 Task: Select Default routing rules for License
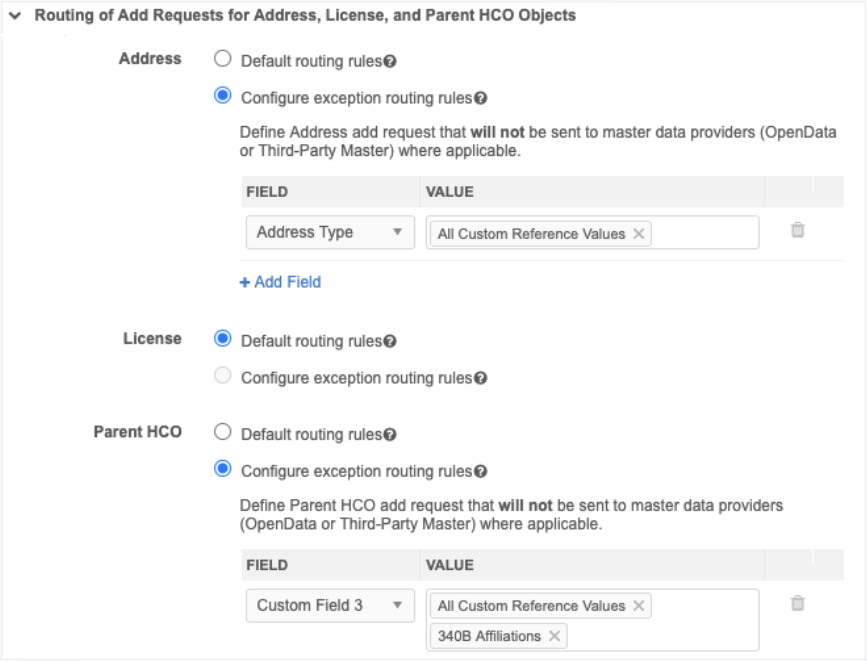223,340
